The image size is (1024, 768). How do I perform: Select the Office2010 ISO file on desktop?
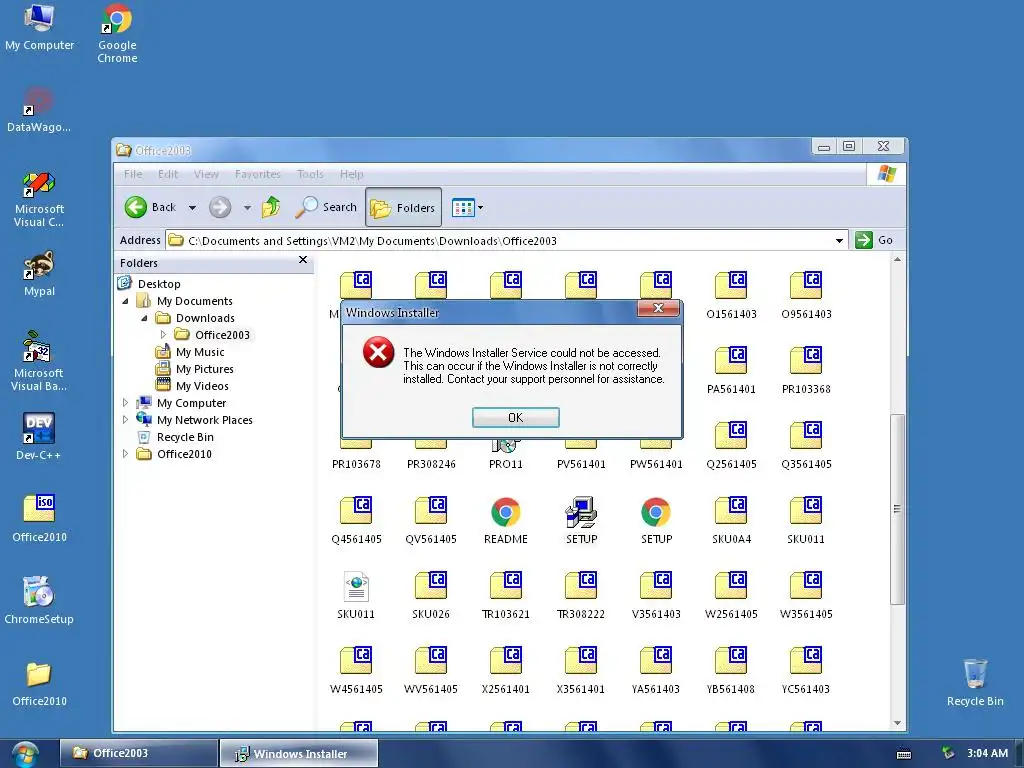(39, 519)
